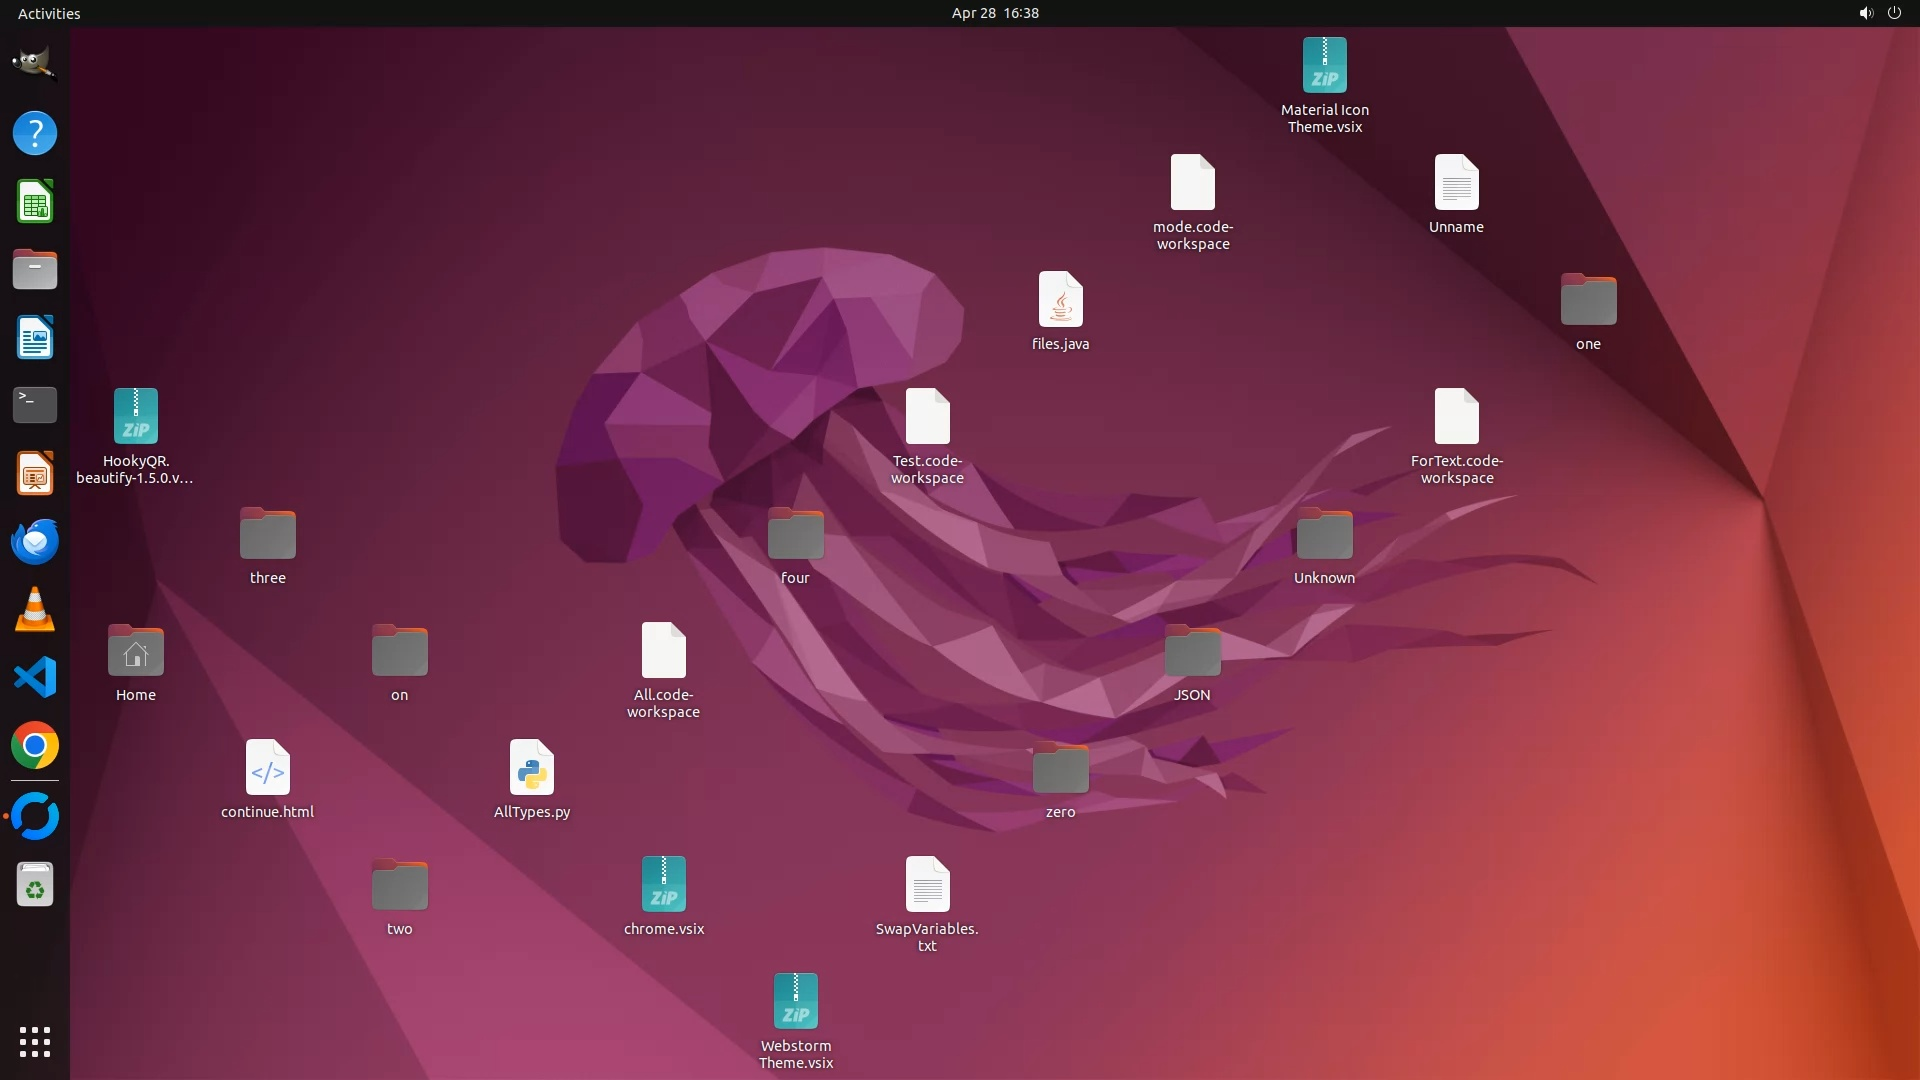Viewport: 1920px width, 1080px height.
Task: Open LibreOffice Calc from dock
Action: click(34, 201)
